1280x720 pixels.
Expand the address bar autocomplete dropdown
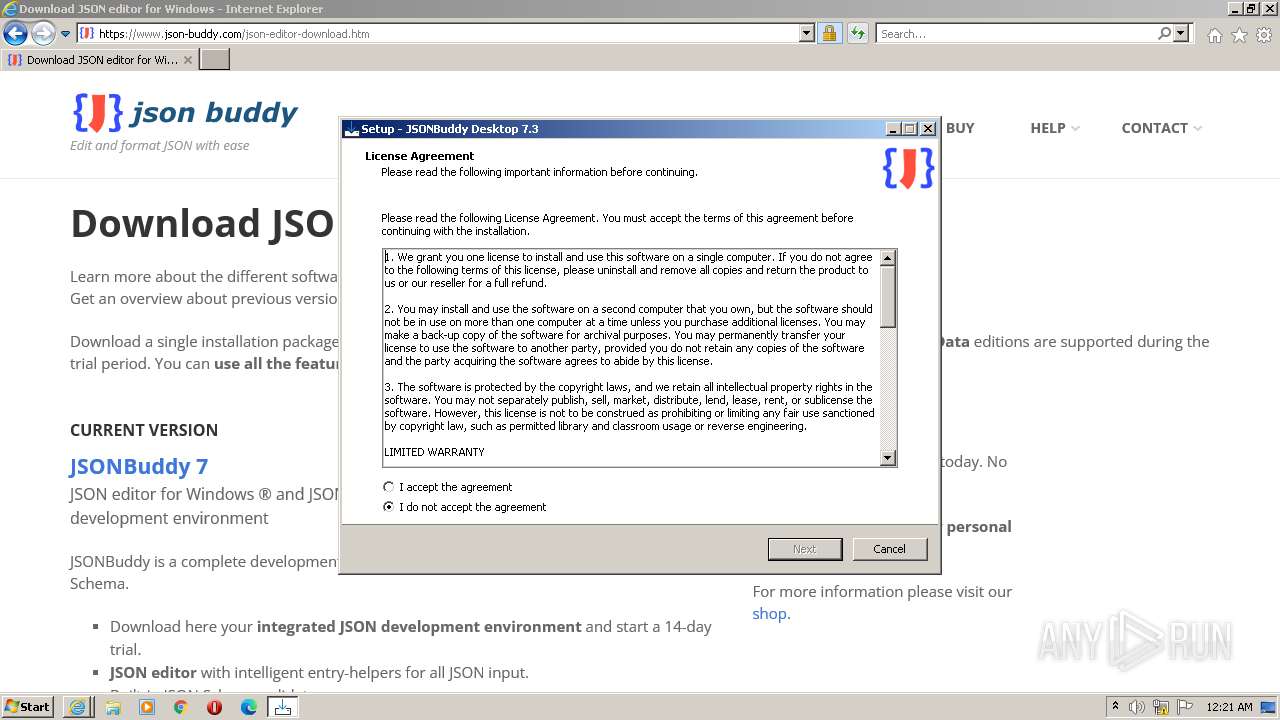pos(807,33)
